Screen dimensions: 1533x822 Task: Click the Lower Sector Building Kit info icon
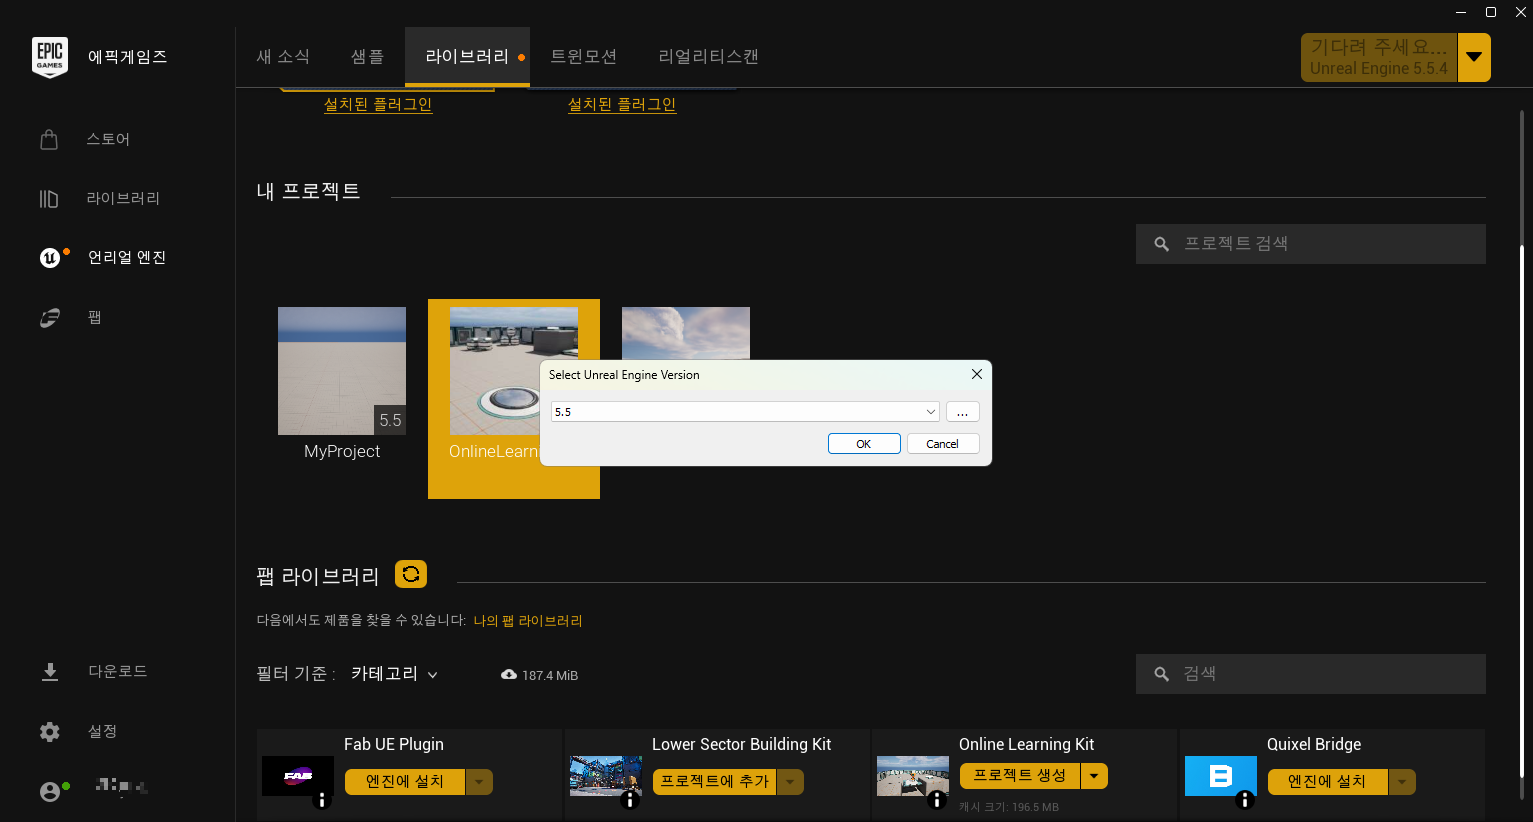[x=630, y=800]
